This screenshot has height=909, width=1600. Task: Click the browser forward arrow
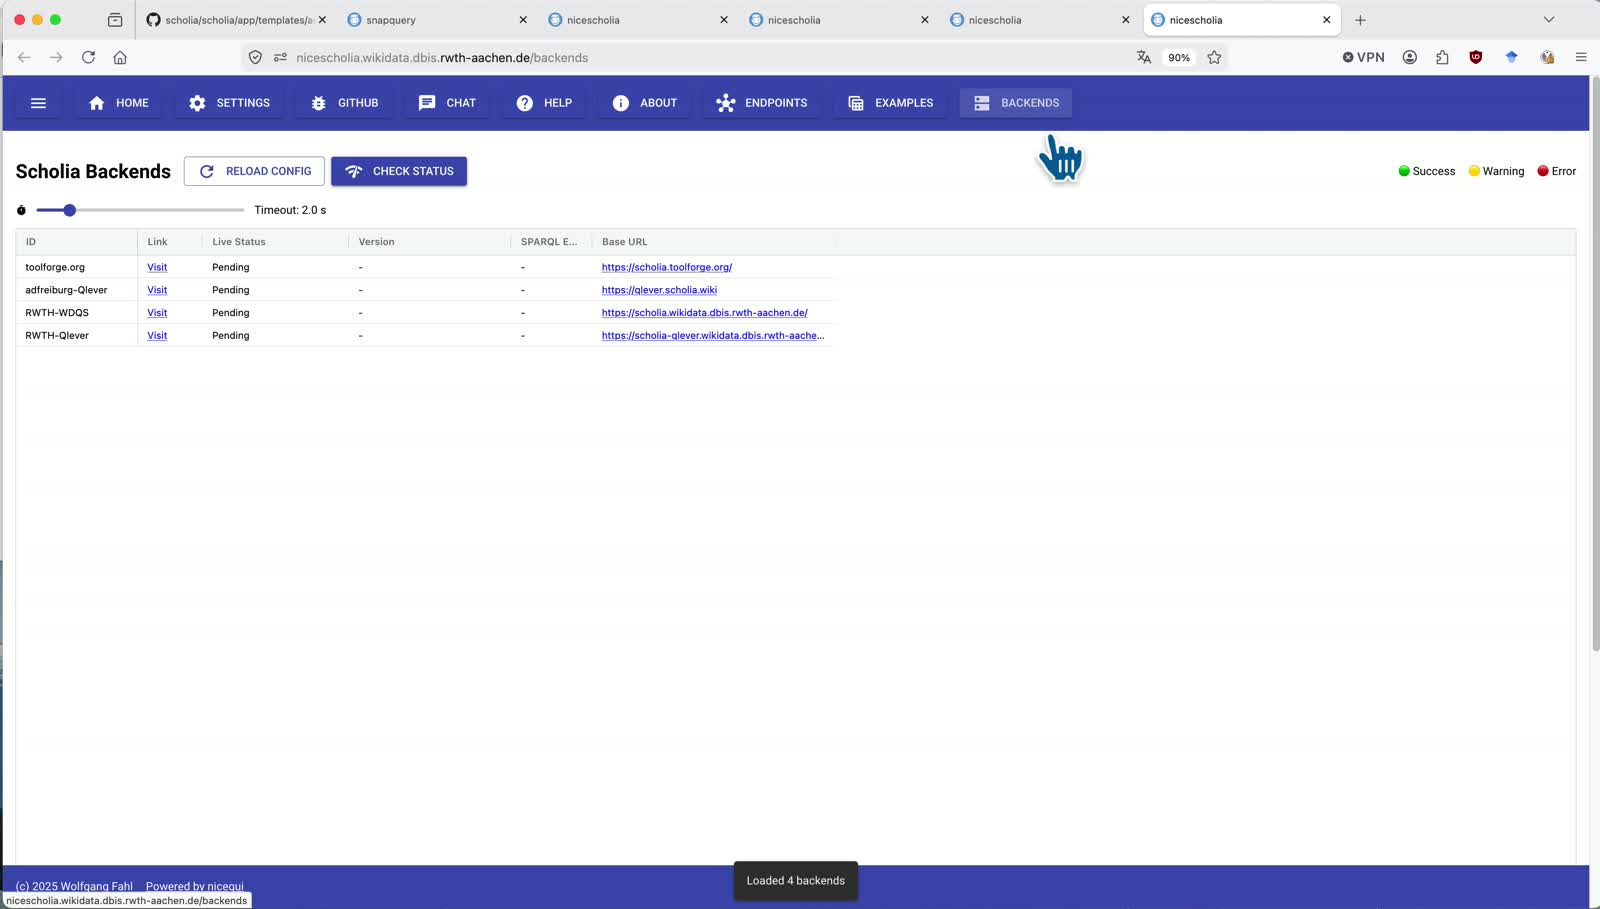pos(56,58)
